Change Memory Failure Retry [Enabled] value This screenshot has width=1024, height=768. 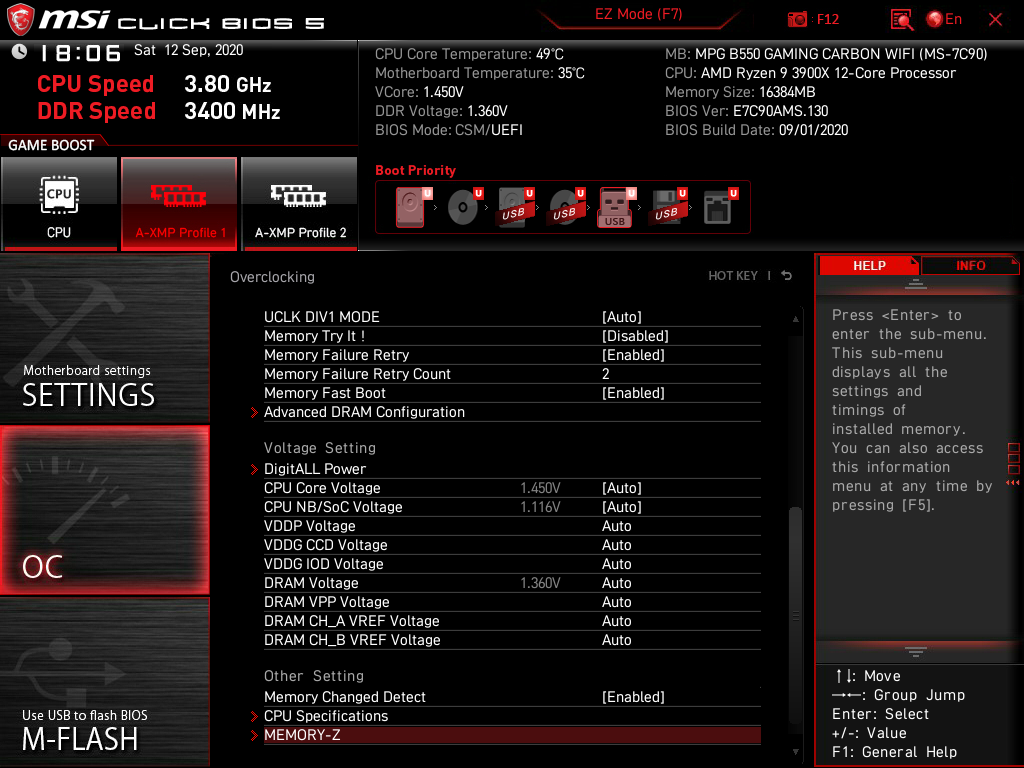[x=633, y=355]
